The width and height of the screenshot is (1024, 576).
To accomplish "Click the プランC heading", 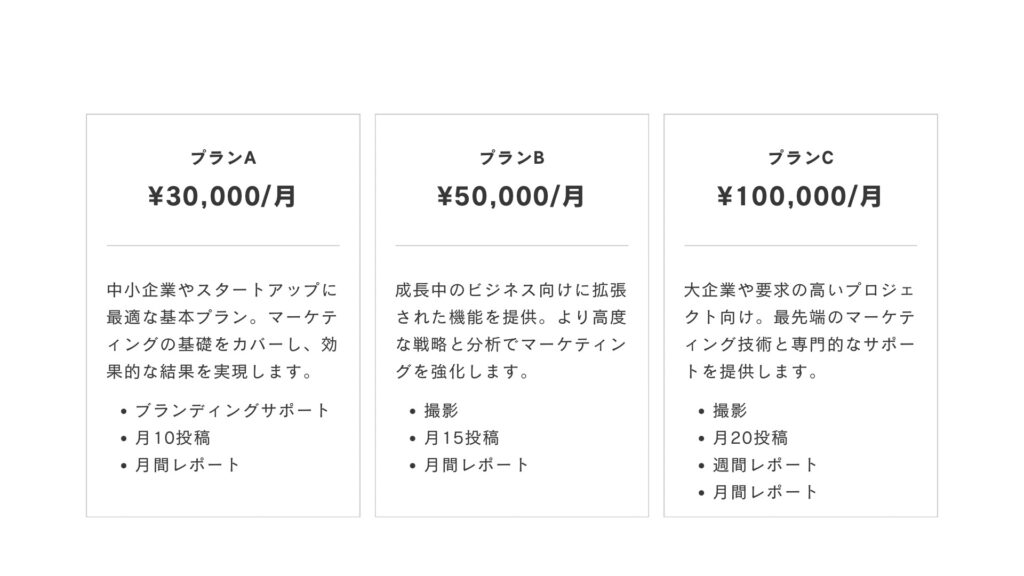I will [800, 158].
